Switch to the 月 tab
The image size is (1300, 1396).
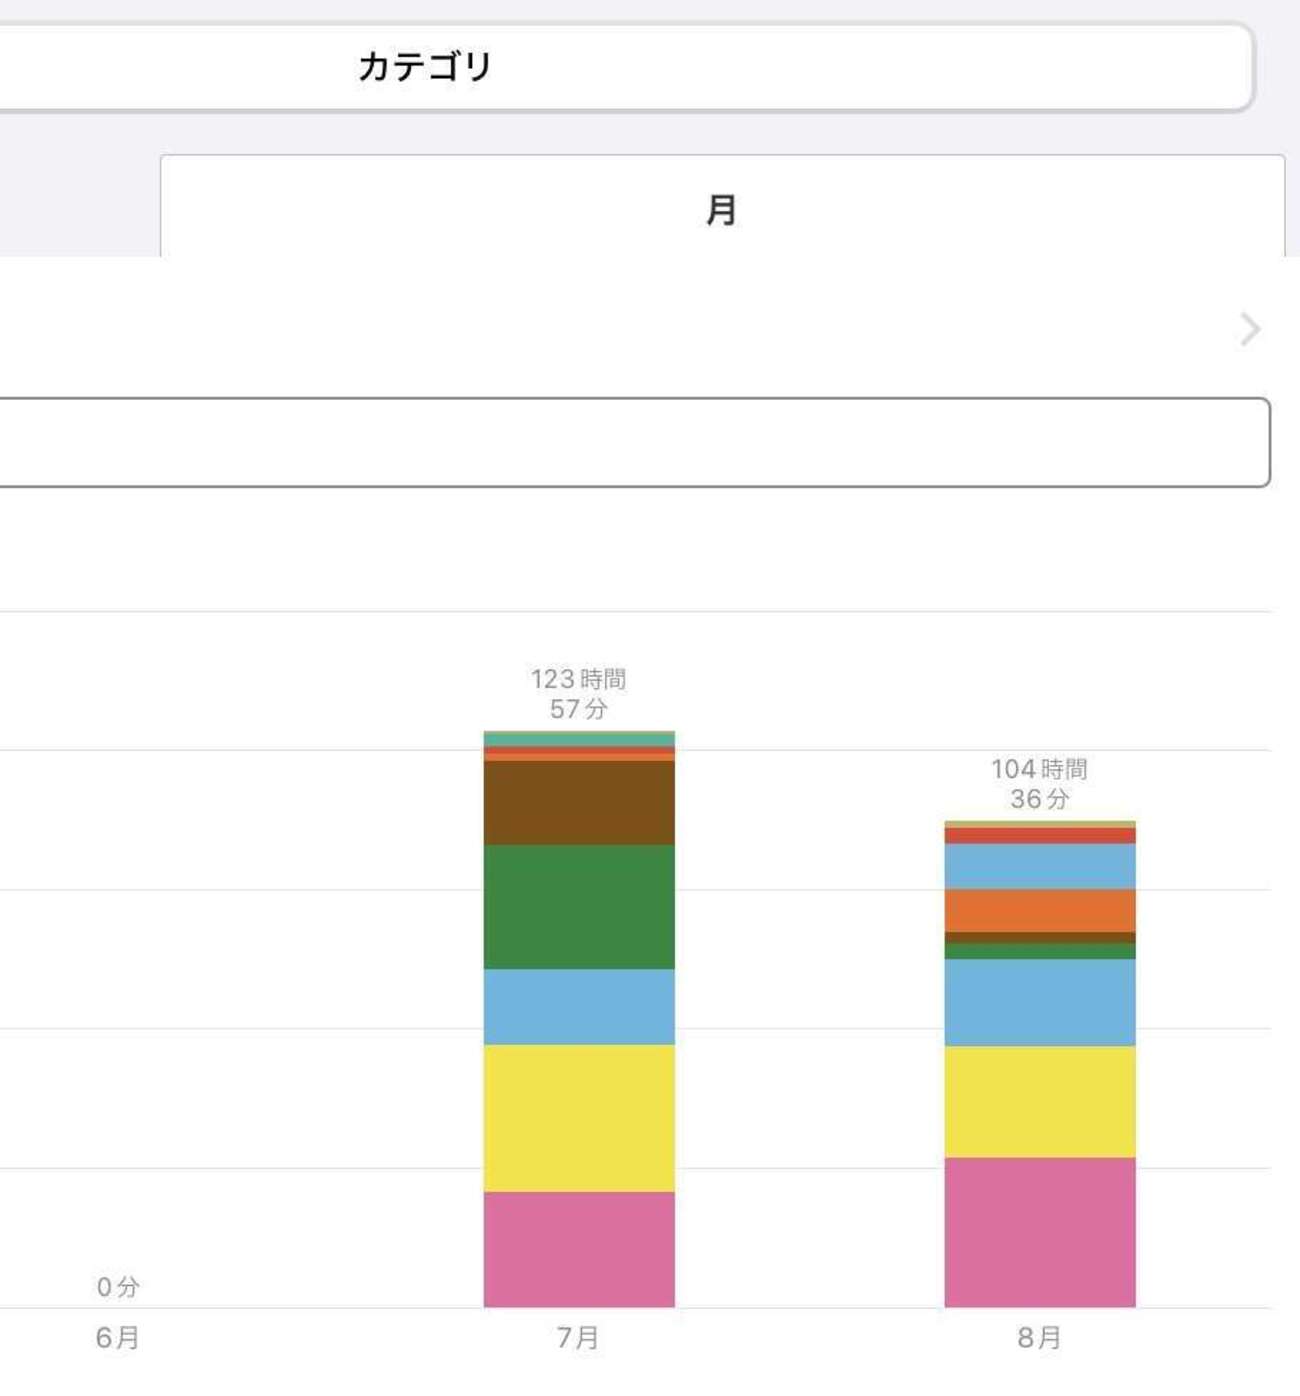point(721,209)
